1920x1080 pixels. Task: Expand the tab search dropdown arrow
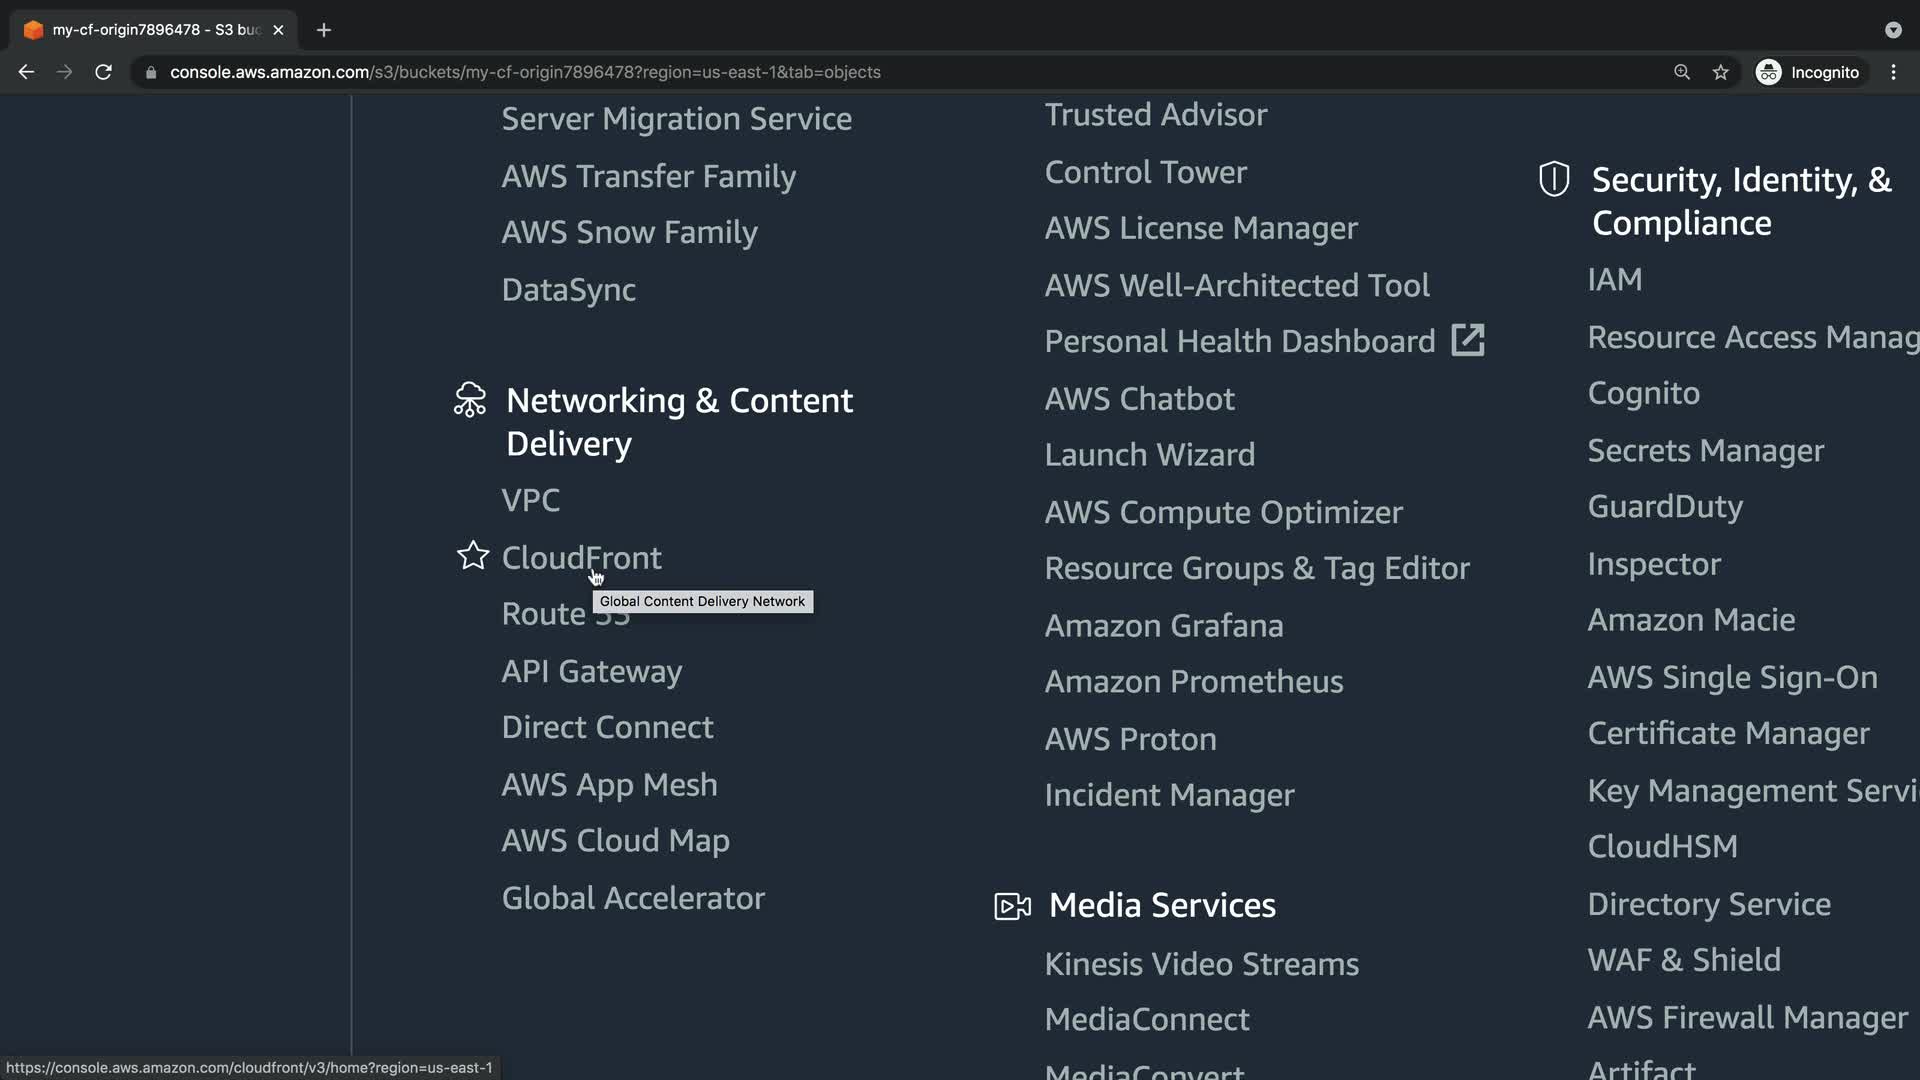coord(1893,30)
